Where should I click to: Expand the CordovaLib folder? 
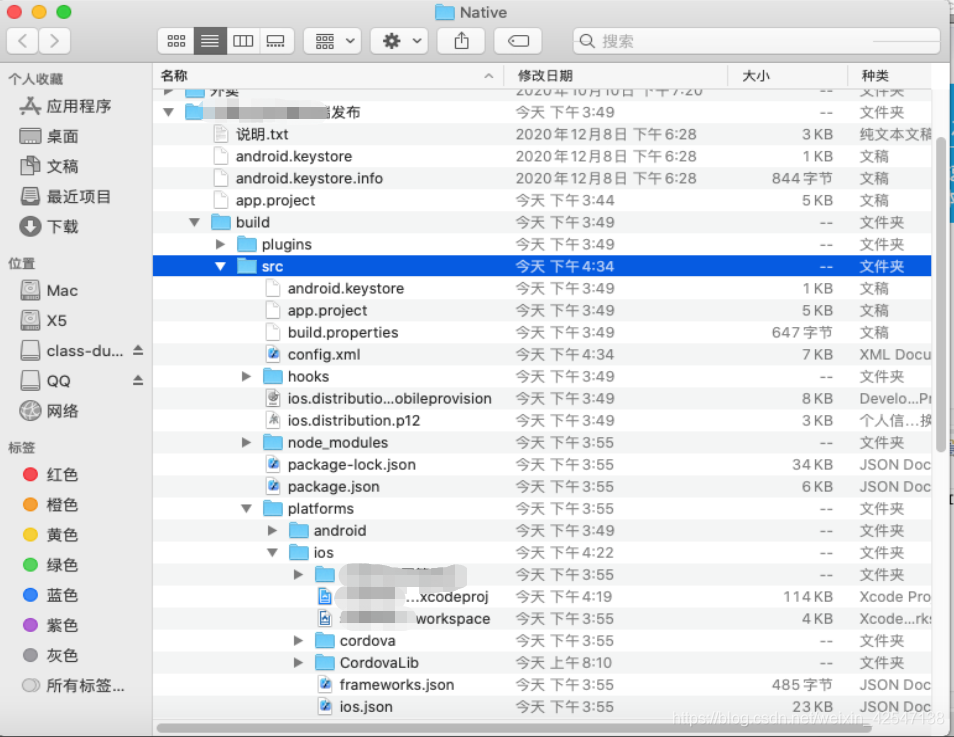[298, 662]
